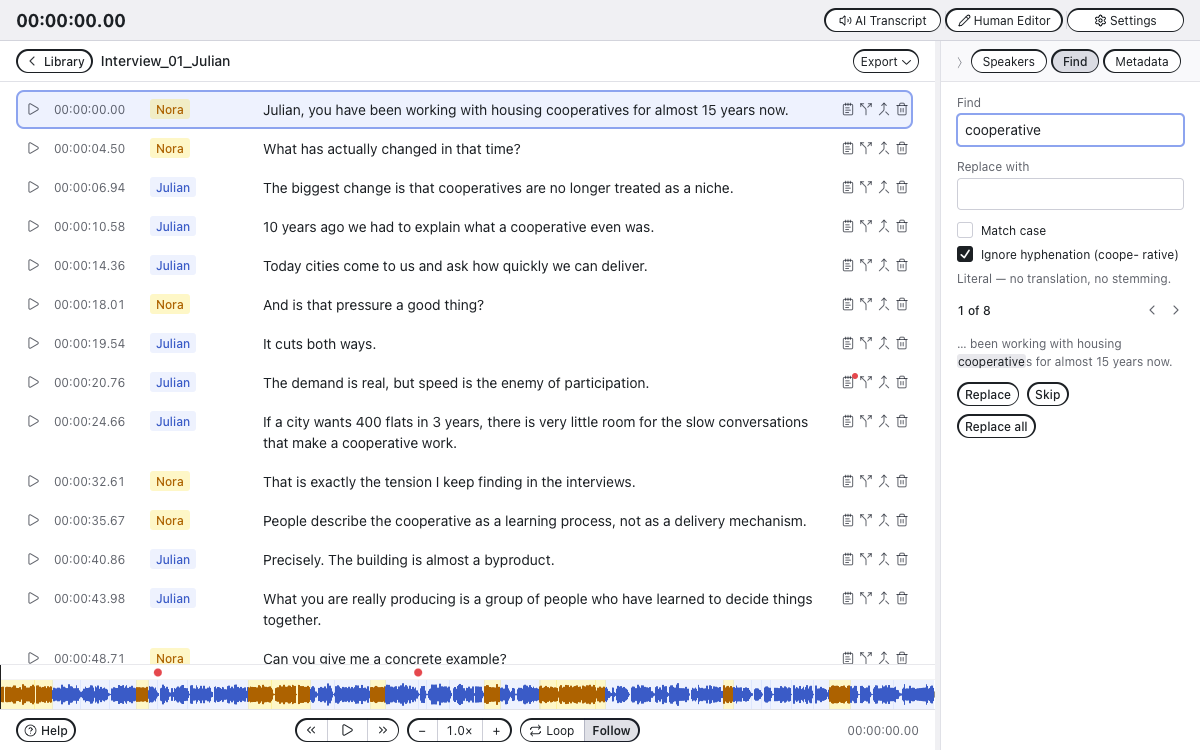1200x750 pixels.
Task: Delete the 00:00:04.50 segment
Action: 902,148
